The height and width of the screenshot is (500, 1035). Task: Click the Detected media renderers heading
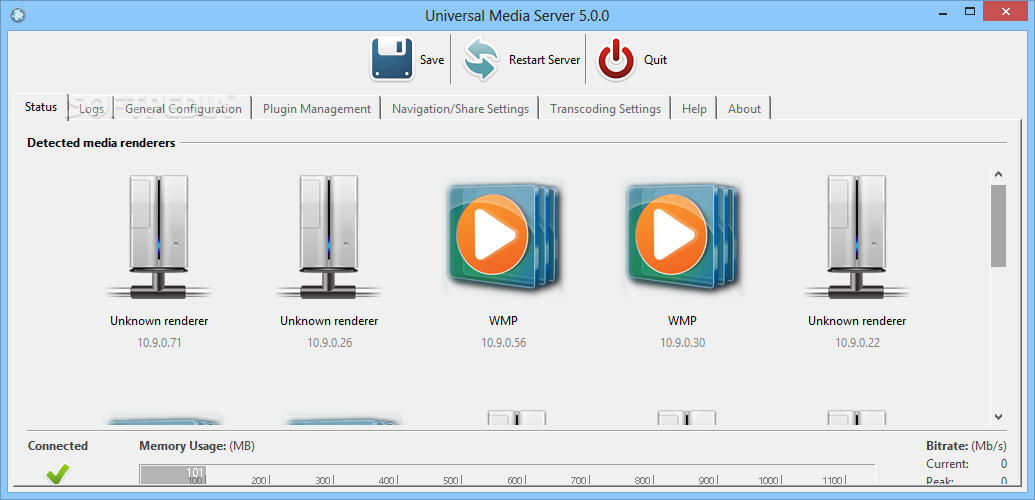[x=101, y=143]
